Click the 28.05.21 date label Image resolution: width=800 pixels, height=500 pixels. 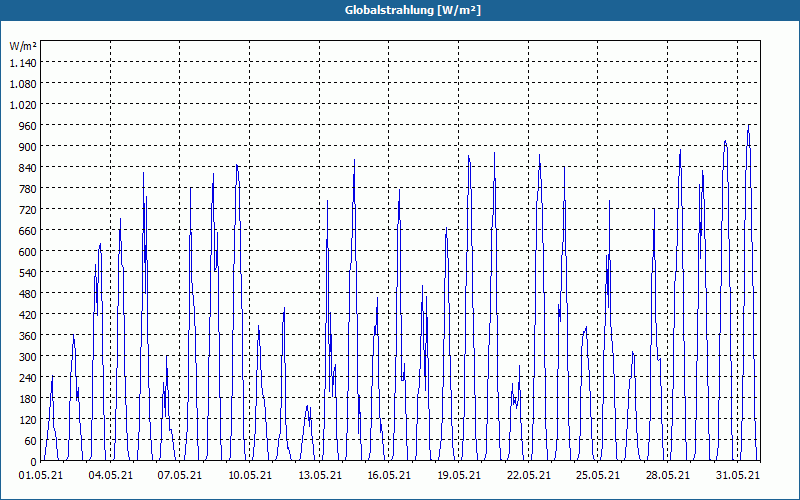667,475
